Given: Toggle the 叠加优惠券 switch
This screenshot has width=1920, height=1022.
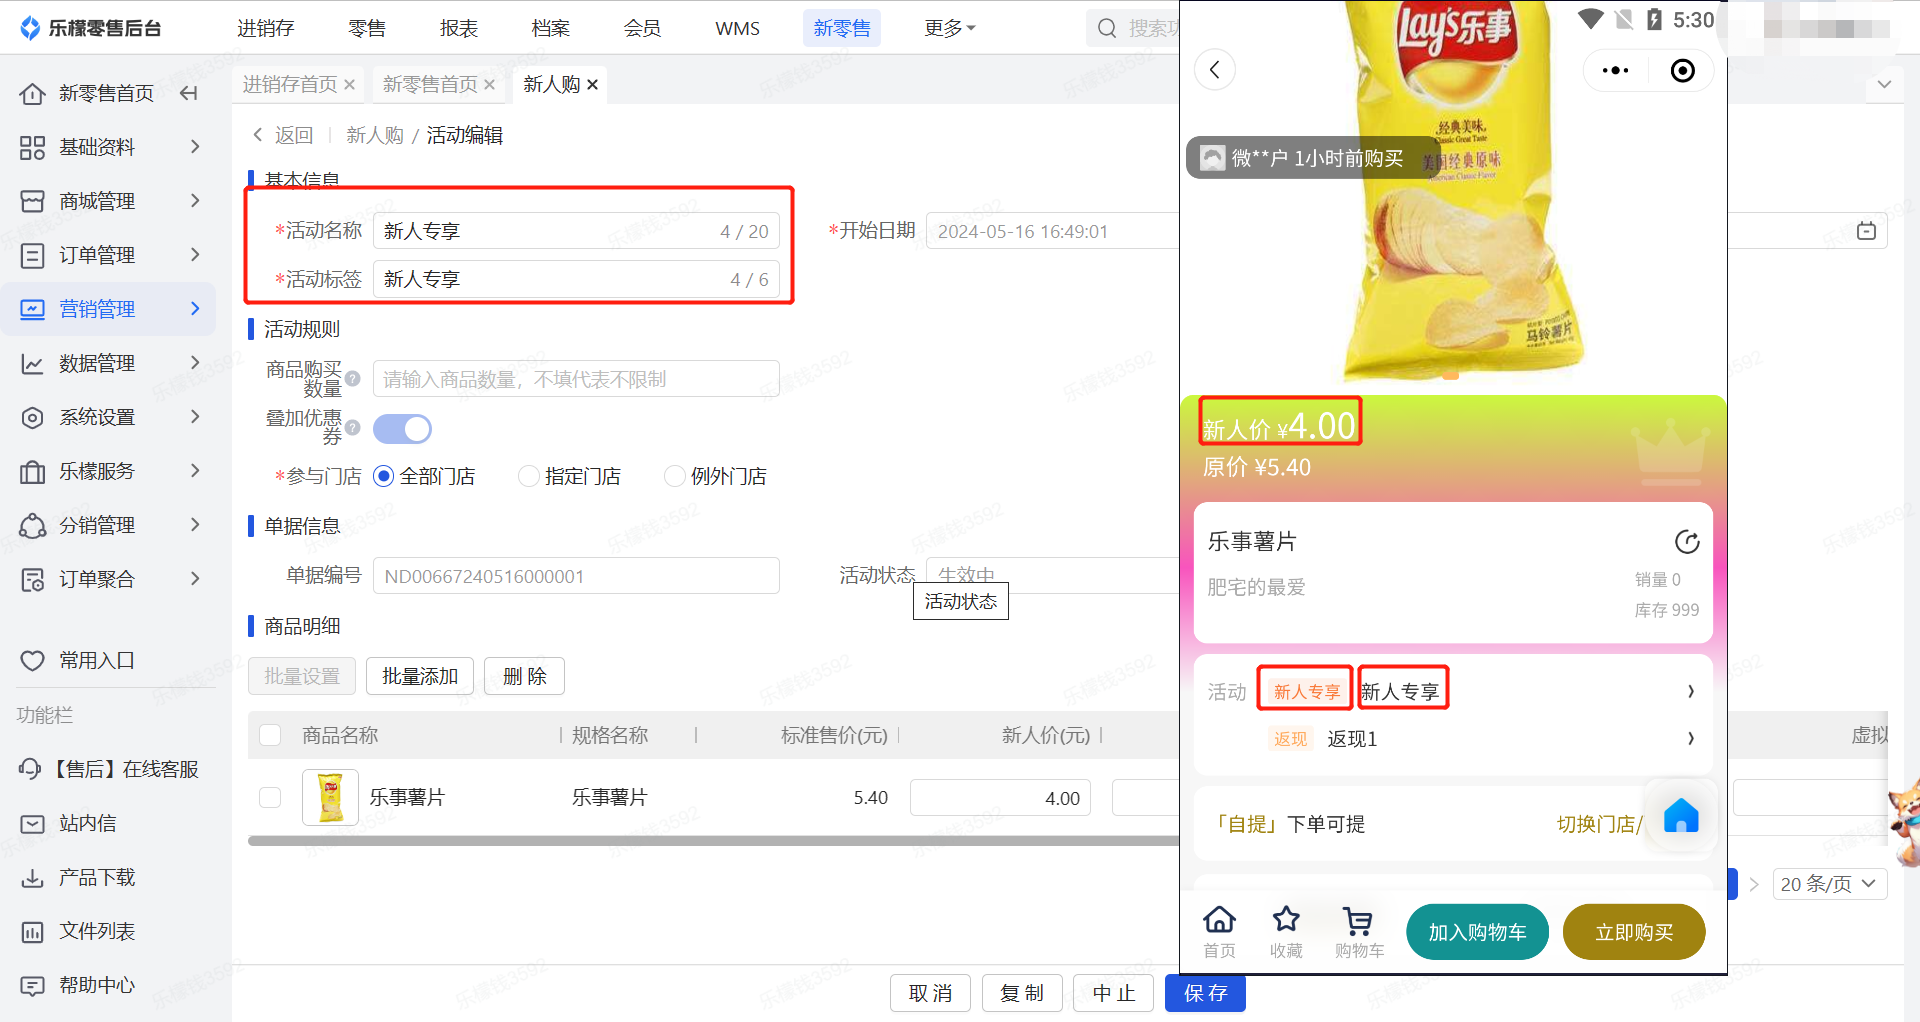Looking at the screenshot, I should click(402, 429).
